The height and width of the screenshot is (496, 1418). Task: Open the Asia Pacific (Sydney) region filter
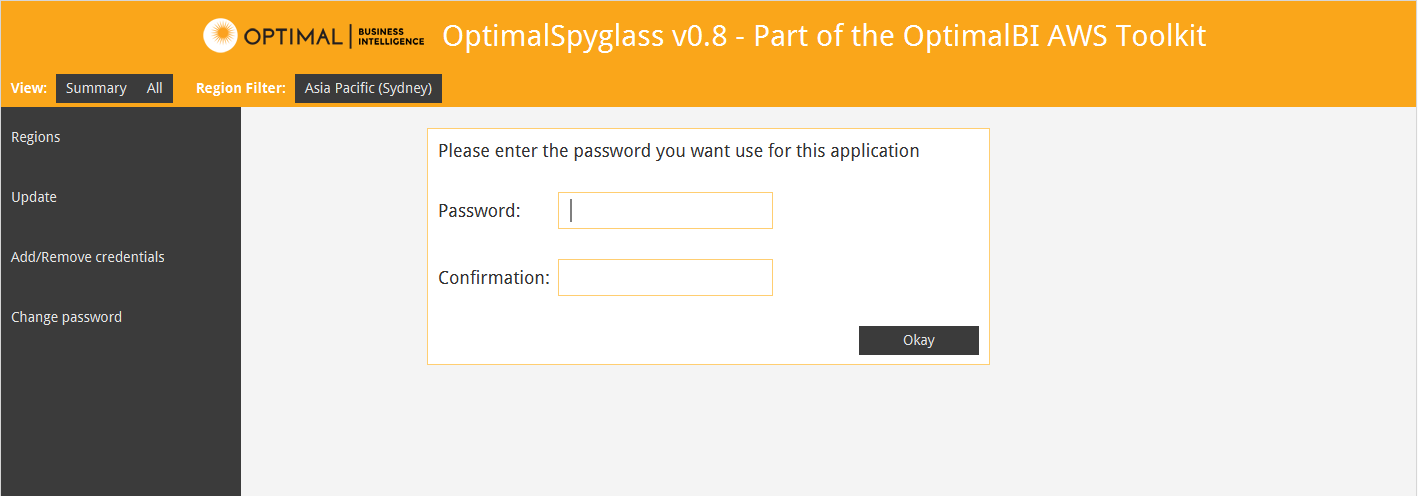368,88
